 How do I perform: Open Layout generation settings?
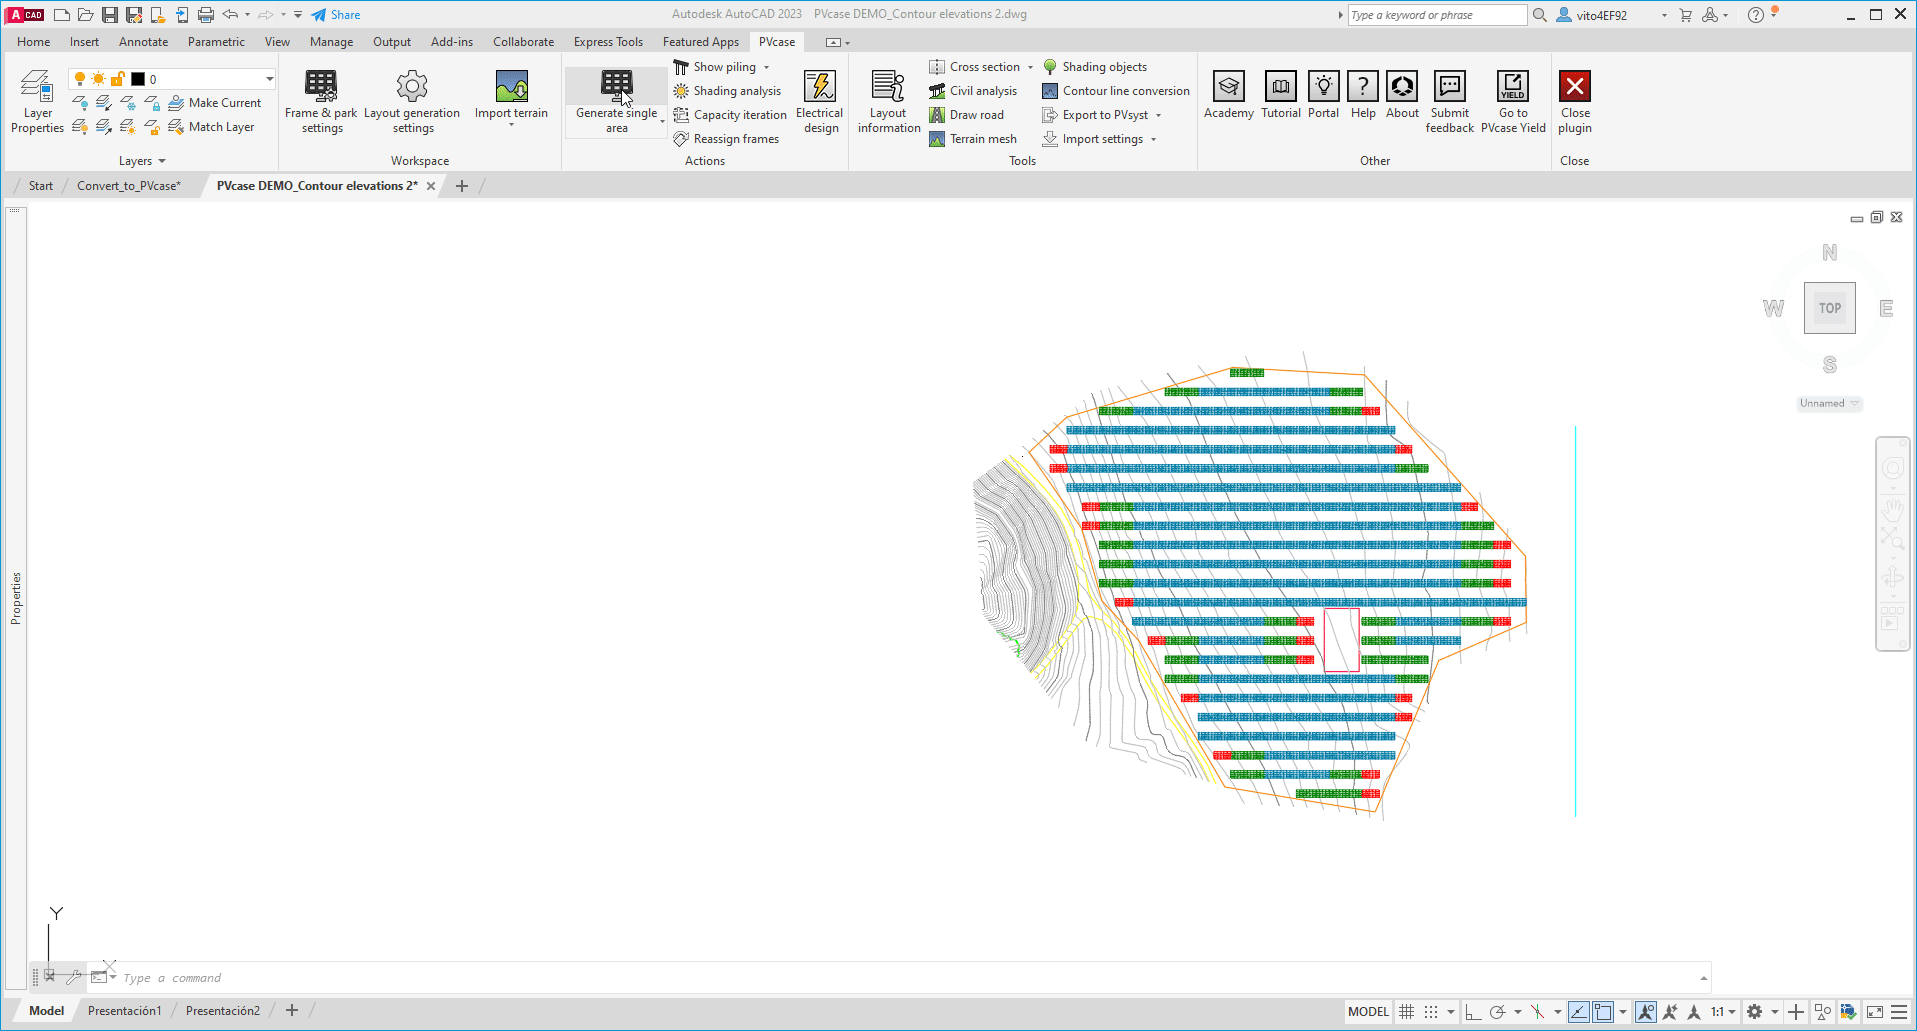(x=412, y=100)
